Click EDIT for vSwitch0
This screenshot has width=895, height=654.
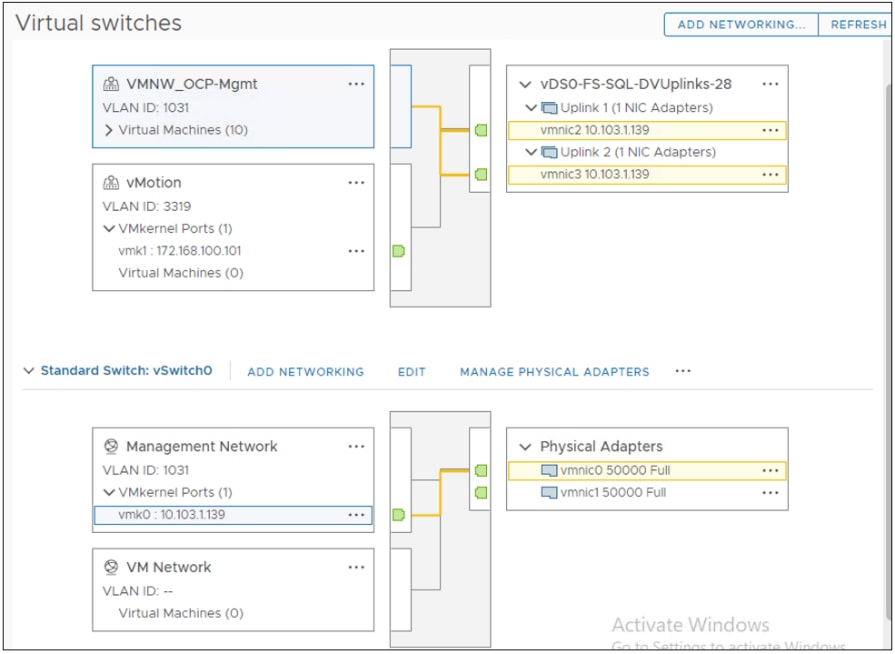point(411,371)
